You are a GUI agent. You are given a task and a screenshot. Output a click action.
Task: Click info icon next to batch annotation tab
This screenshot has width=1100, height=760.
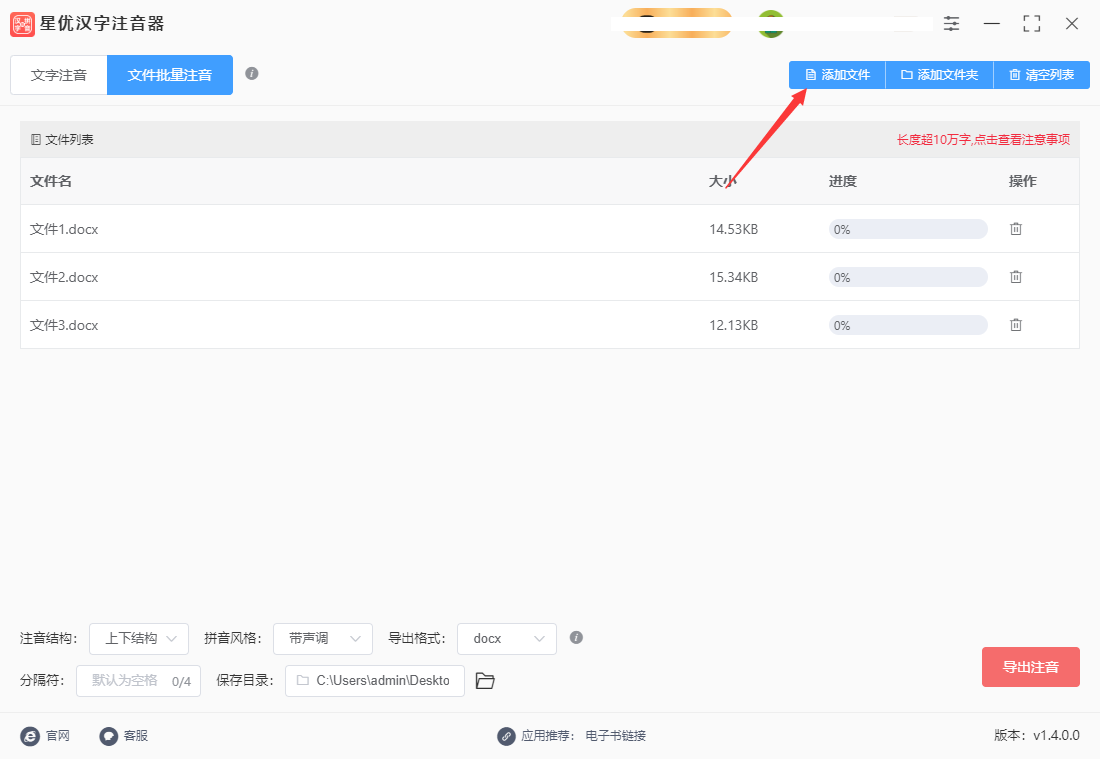[252, 74]
